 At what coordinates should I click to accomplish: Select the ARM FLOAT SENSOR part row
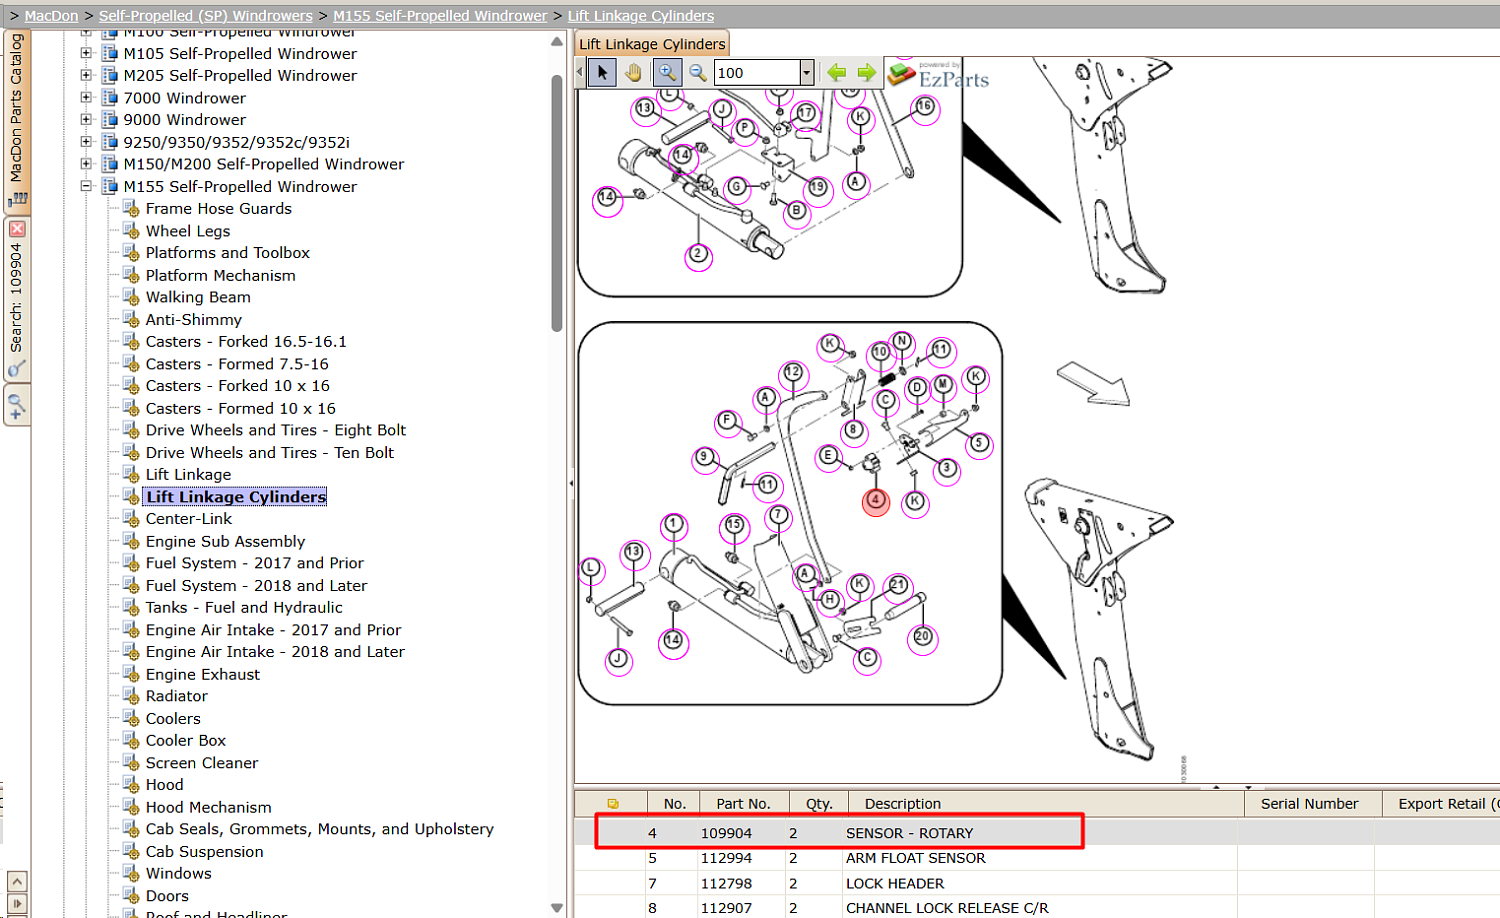tap(1038, 858)
